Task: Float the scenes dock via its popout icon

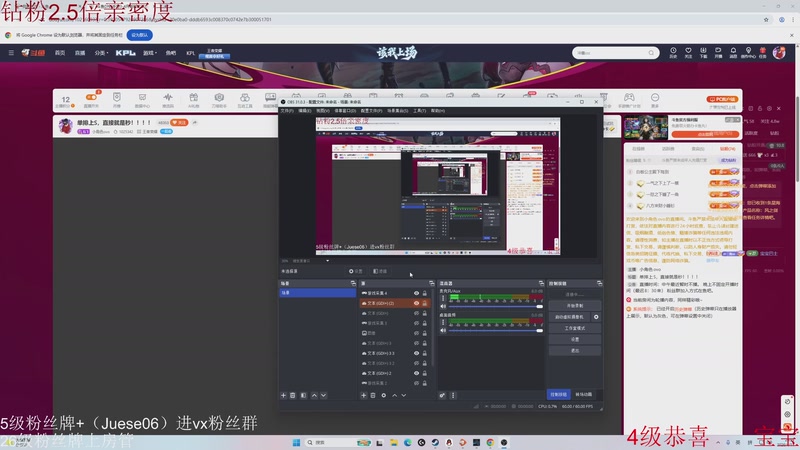Action: coord(353,283)
